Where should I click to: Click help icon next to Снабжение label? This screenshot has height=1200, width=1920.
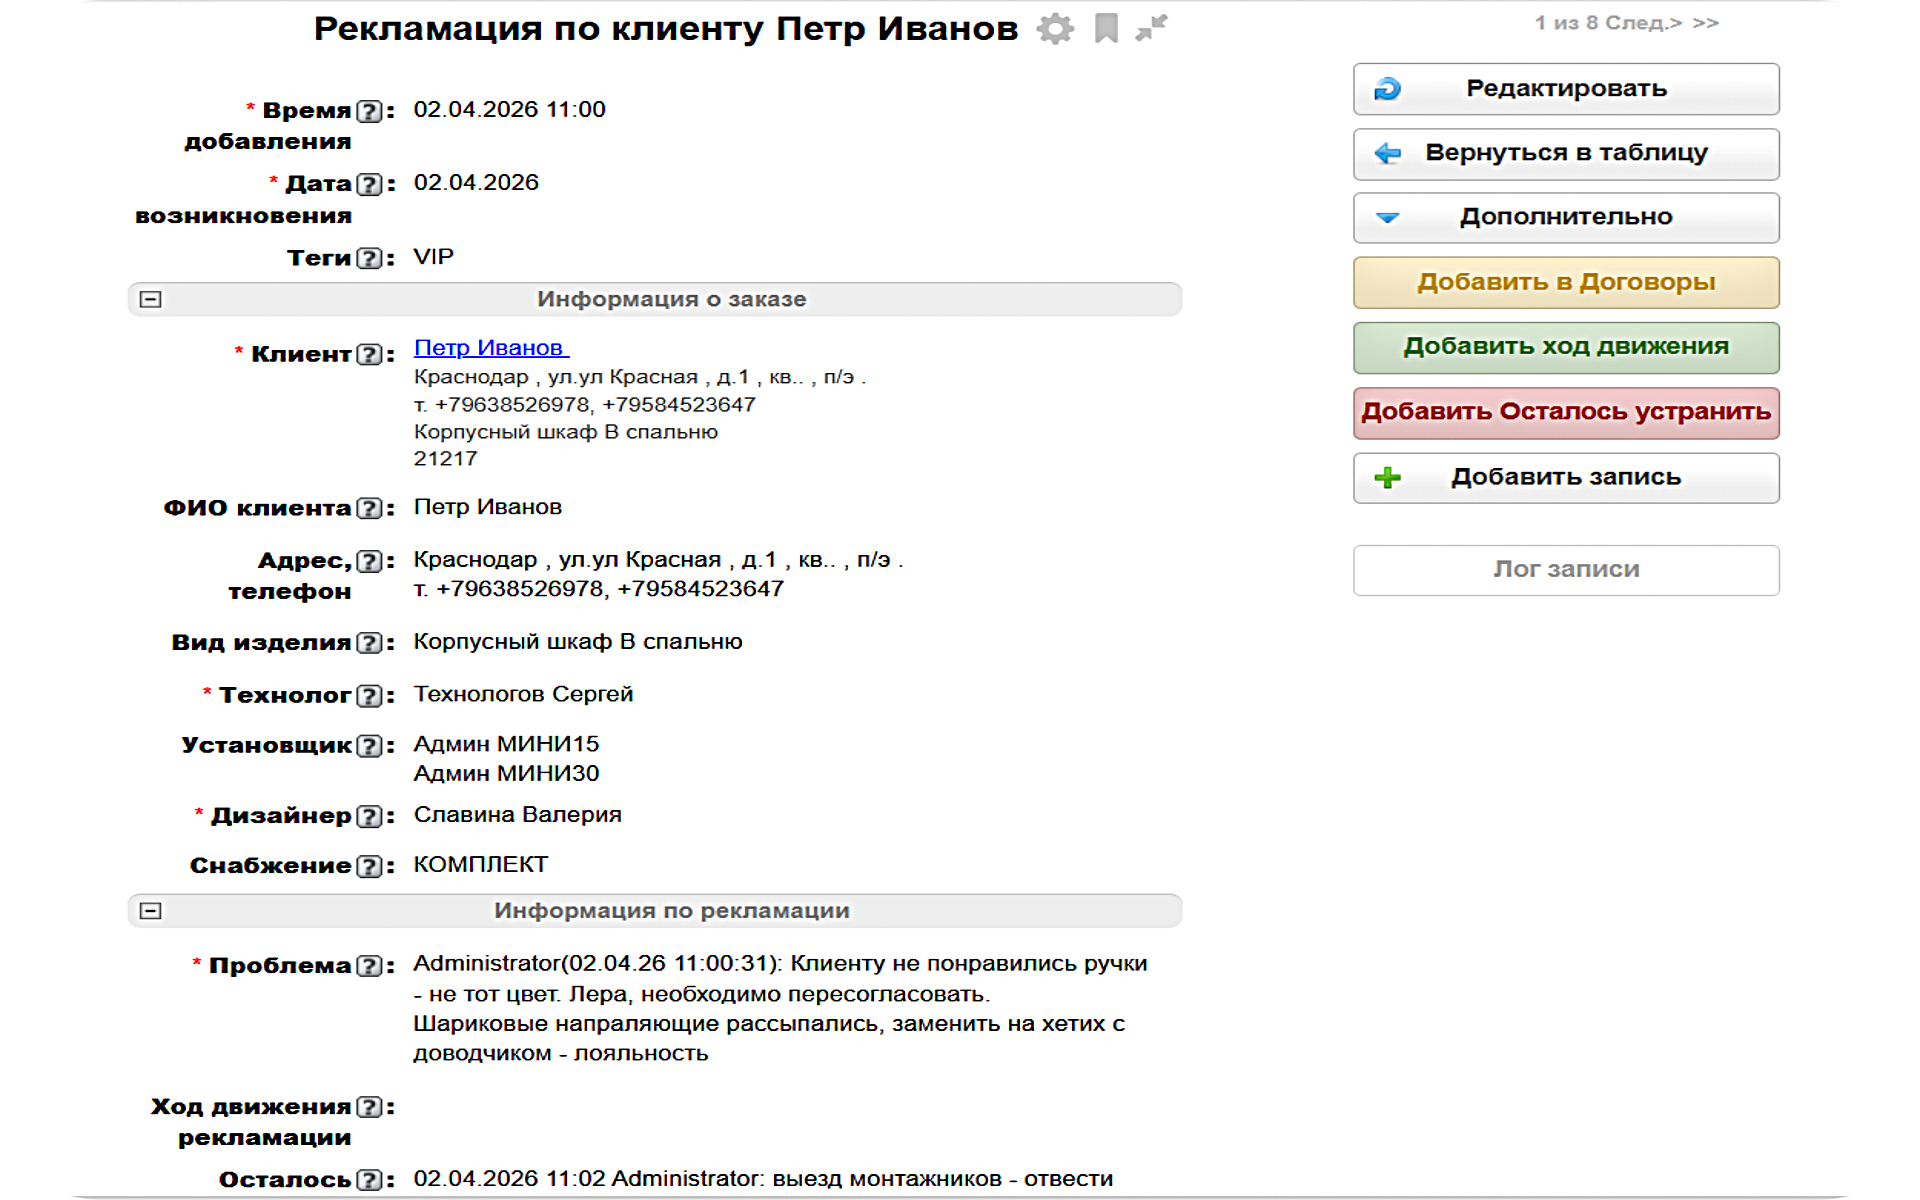pyautogui.click(x=370, y=866)
